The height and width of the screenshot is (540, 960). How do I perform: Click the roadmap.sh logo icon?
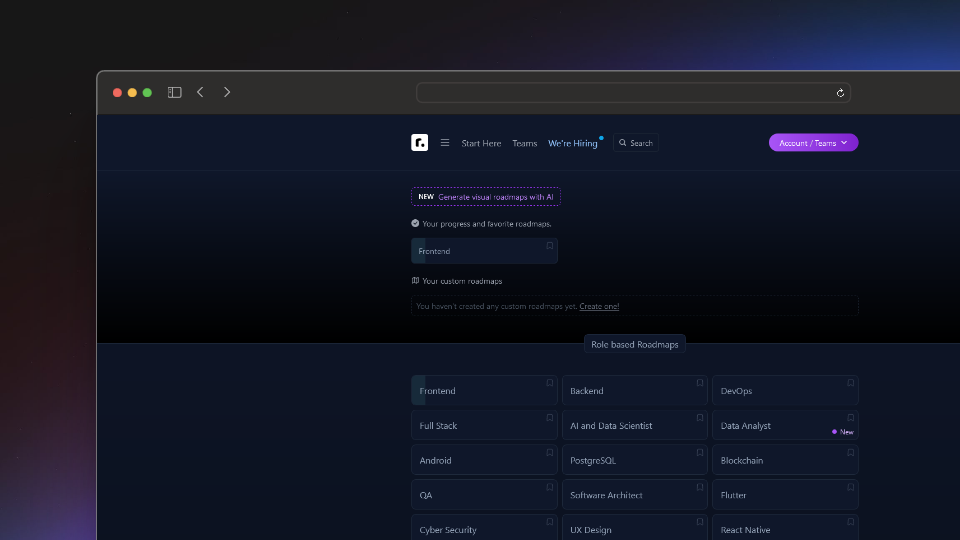419,143
